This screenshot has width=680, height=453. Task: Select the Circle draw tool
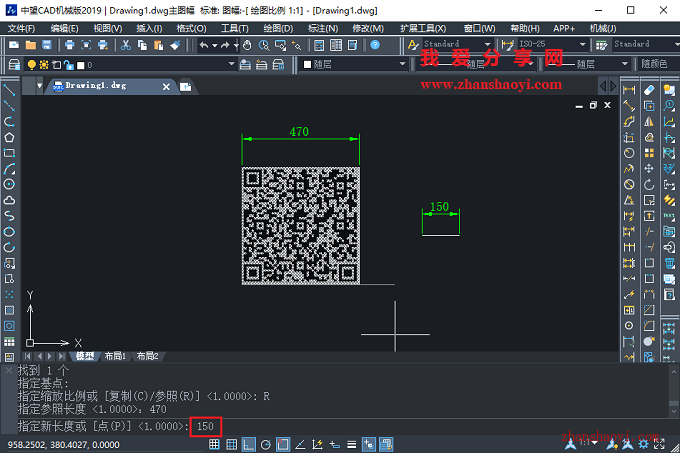tap(9, 184)
